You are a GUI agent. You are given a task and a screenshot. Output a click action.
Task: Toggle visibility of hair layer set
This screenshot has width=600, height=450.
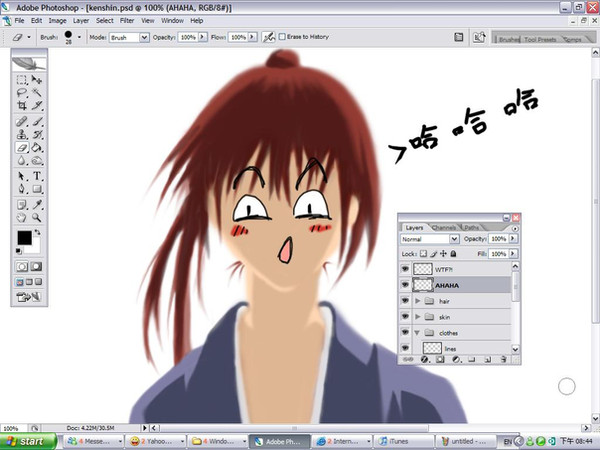click(x=405, y=301)
